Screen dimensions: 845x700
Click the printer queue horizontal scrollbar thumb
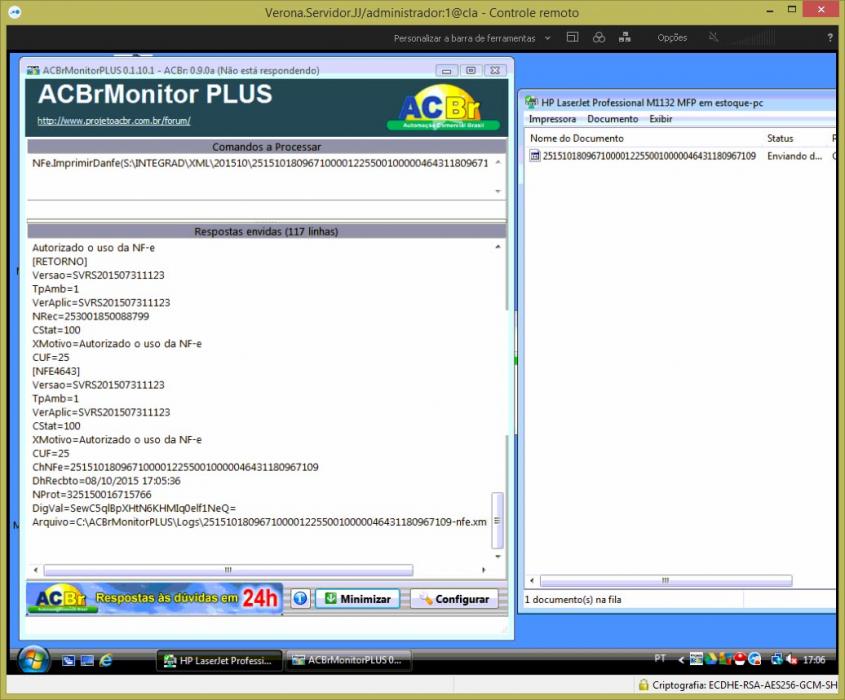pyautogui.click(x=666, y=580)
